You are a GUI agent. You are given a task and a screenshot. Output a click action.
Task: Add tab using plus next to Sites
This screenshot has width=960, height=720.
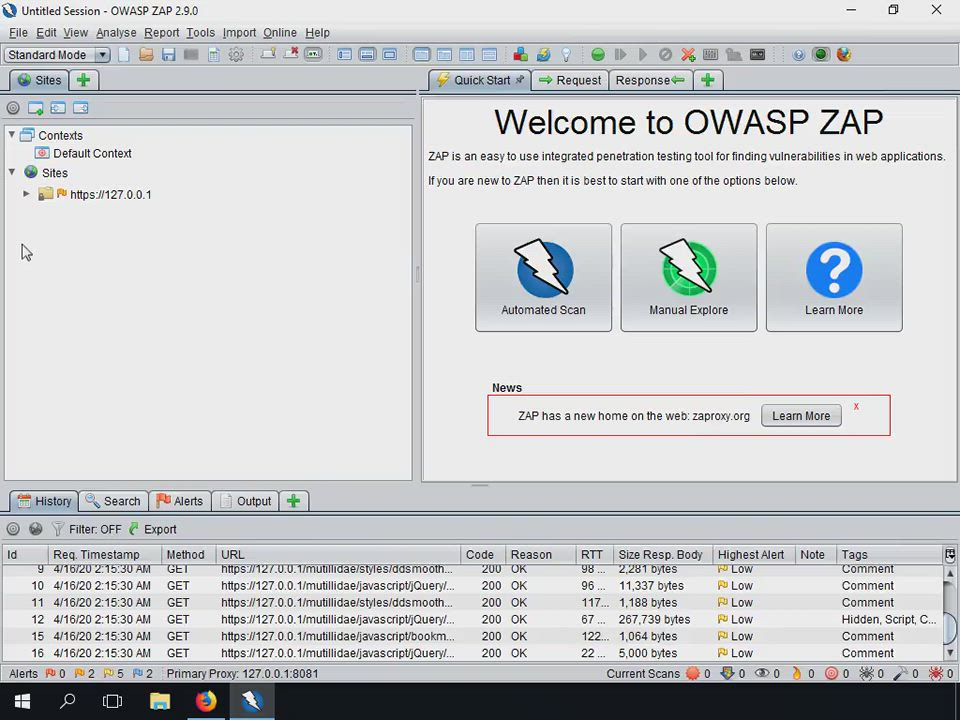[84, 80]
